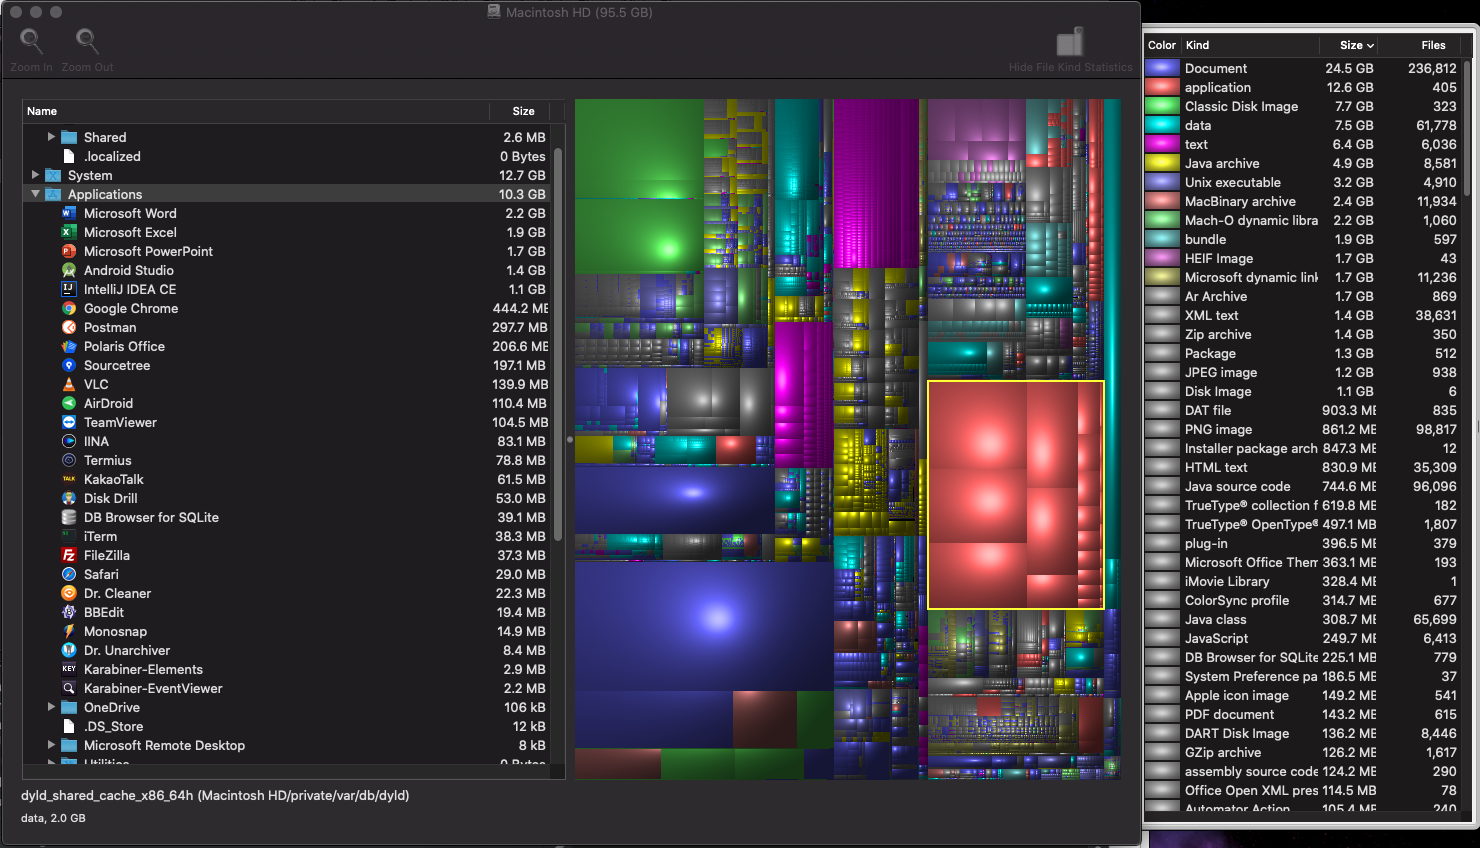Select the Dr. Unarchiver row

click(288, 650)
